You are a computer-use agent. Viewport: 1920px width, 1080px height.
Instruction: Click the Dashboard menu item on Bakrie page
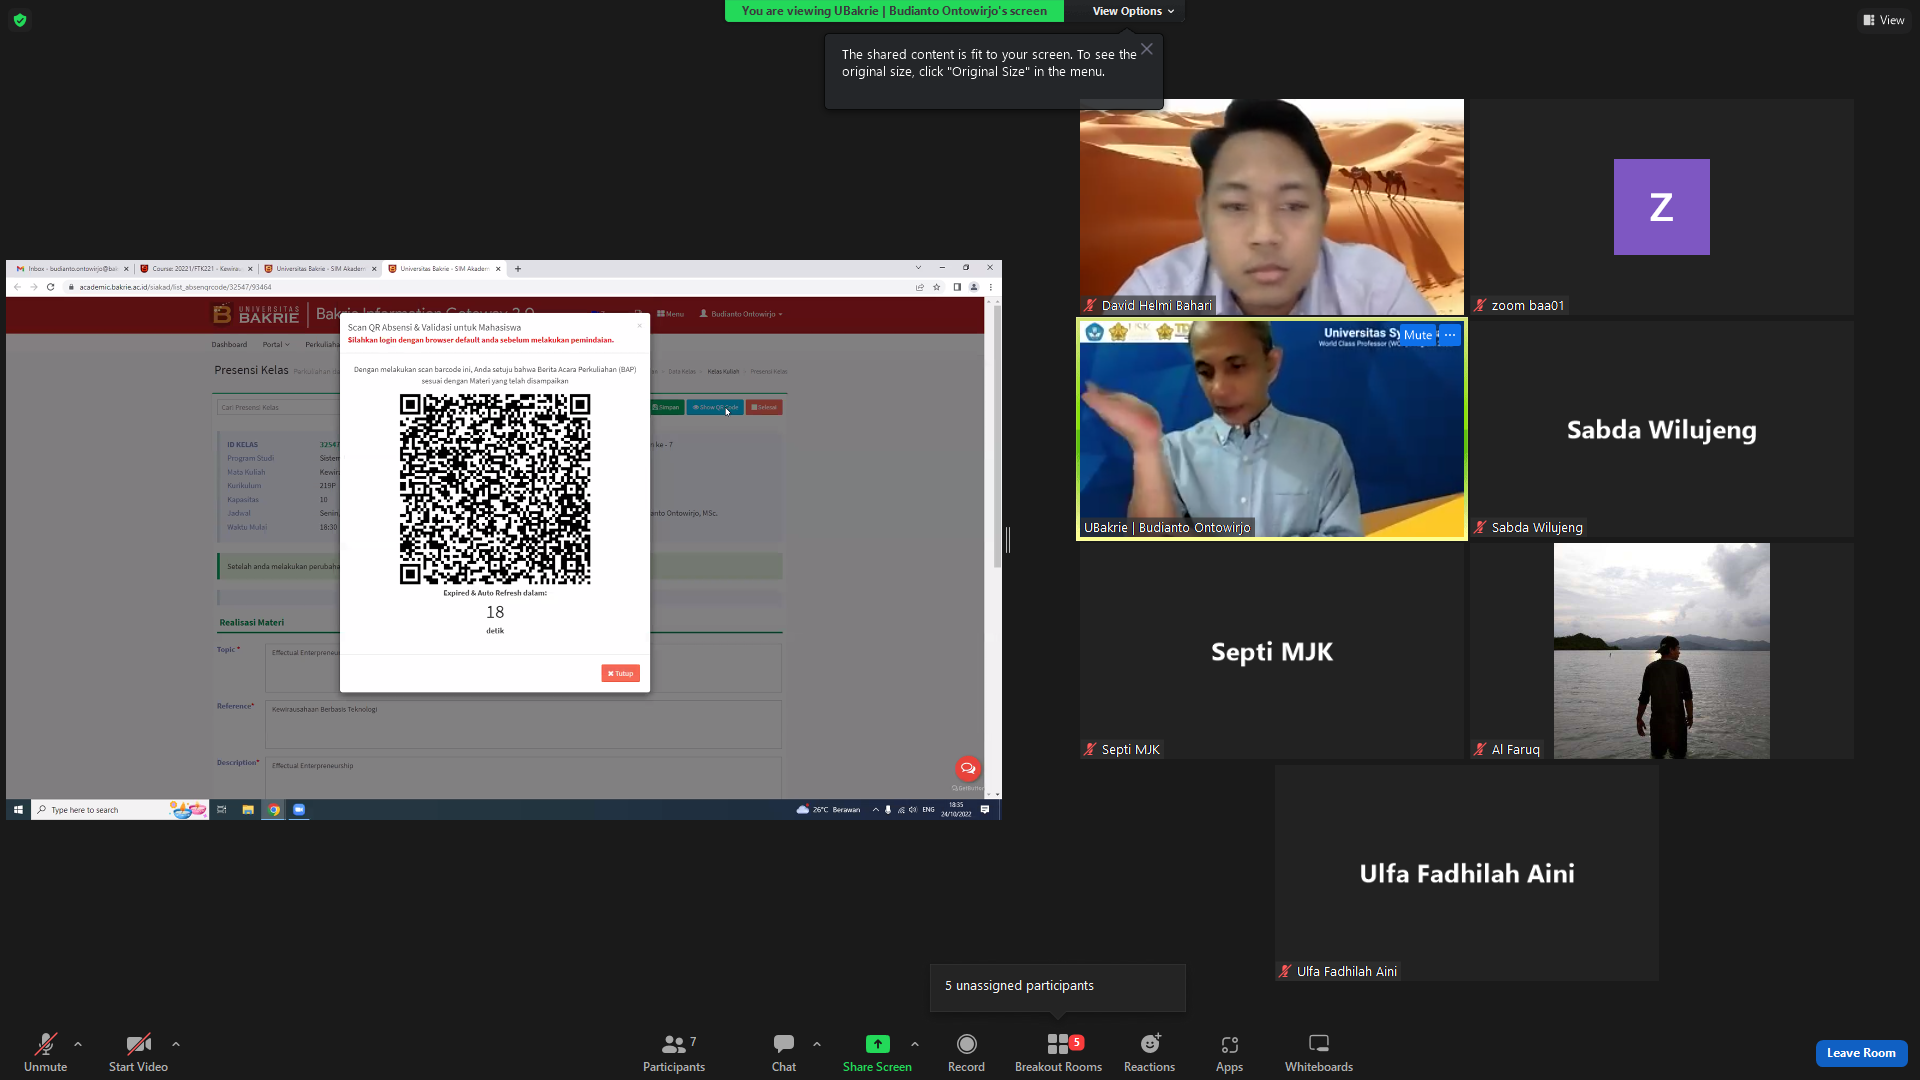[x=229, y=345]
